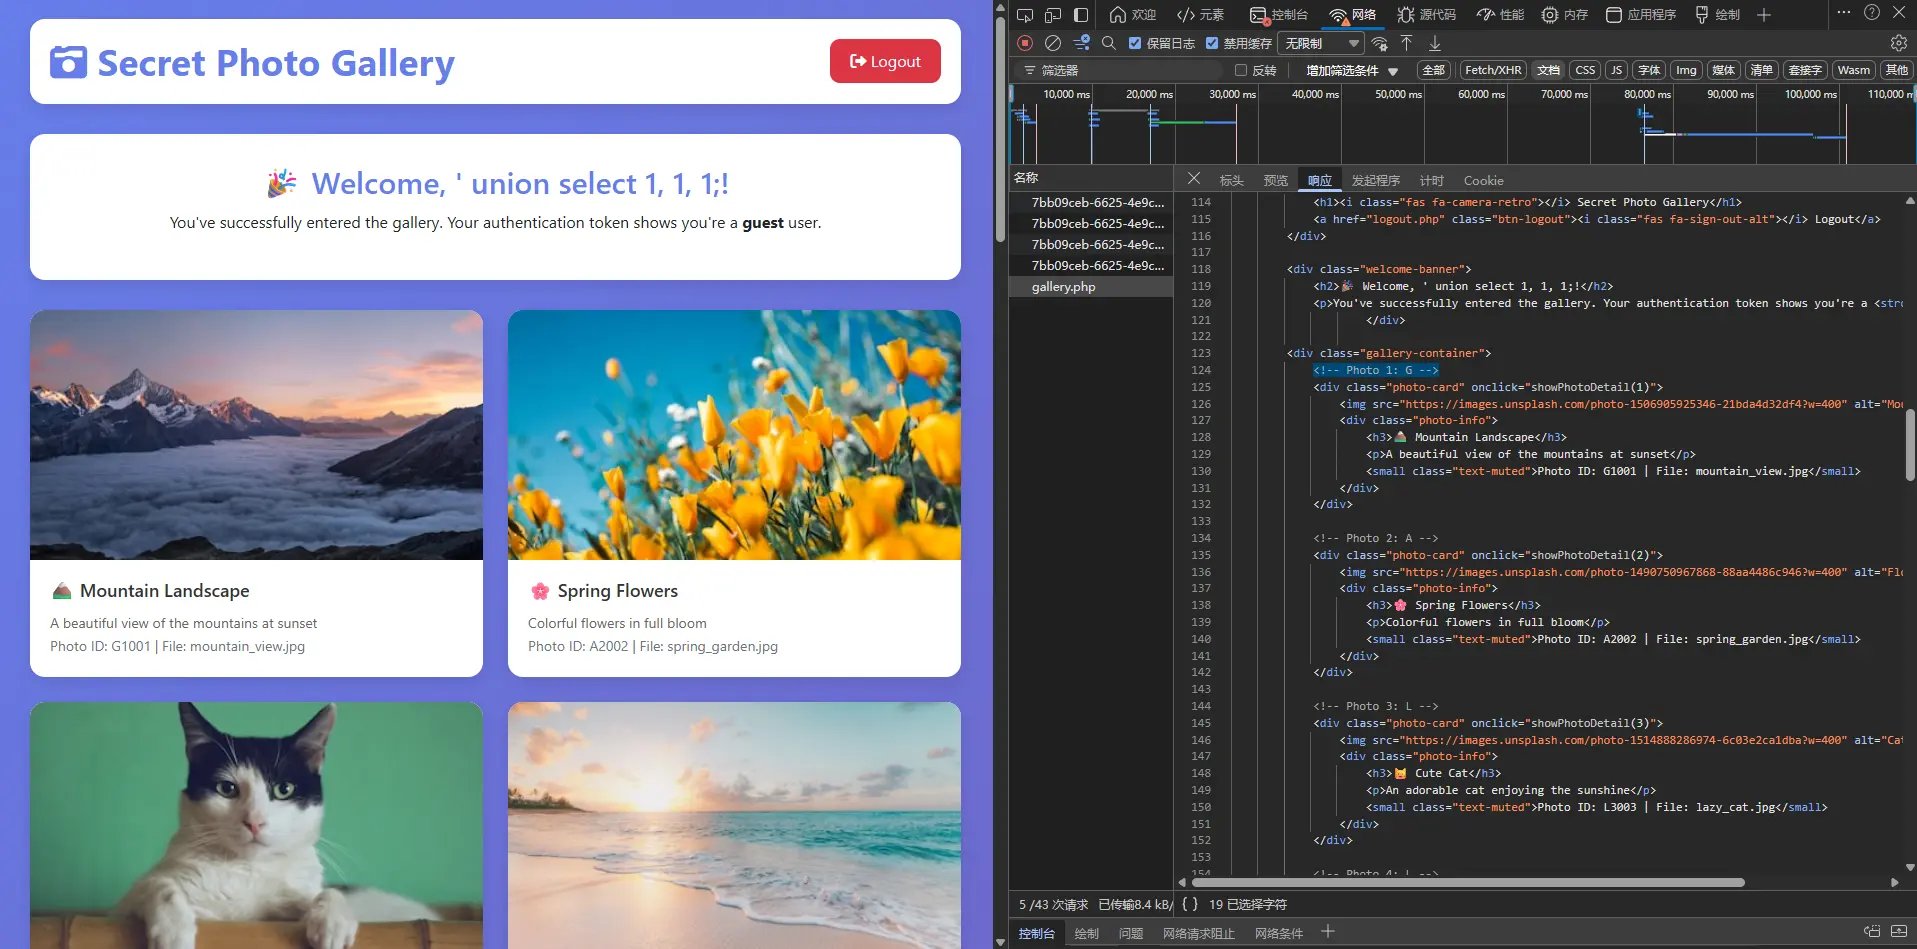Clear the network log
Screen dimensions: 1917x949
(x=1053, y=43)
